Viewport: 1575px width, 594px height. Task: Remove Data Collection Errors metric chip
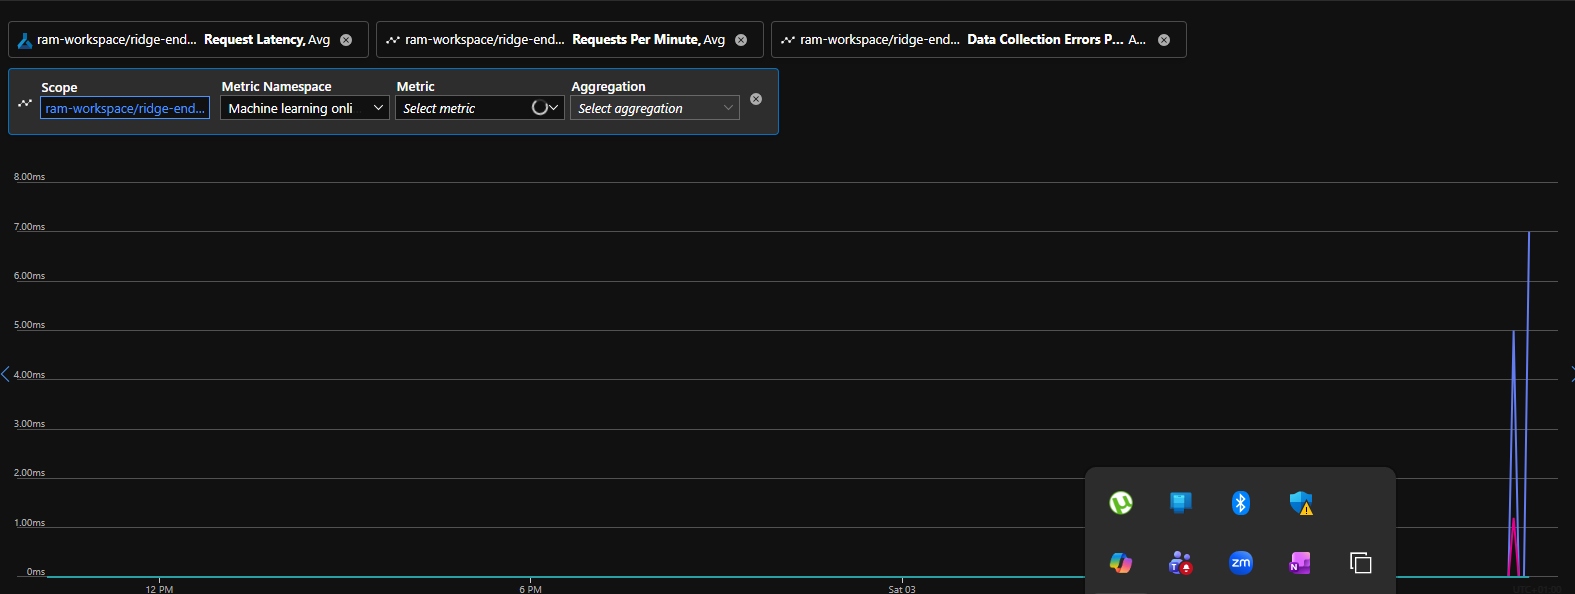pyautogui.click(x=1164, y=40)
